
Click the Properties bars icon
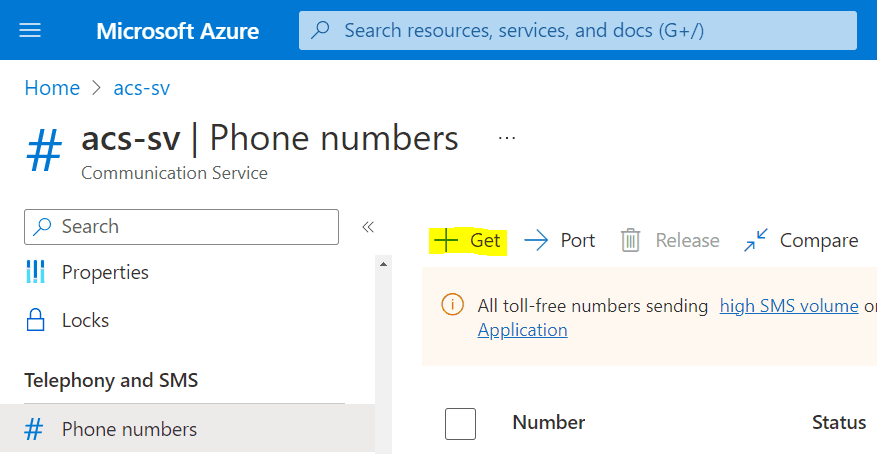tap(35, 272)
